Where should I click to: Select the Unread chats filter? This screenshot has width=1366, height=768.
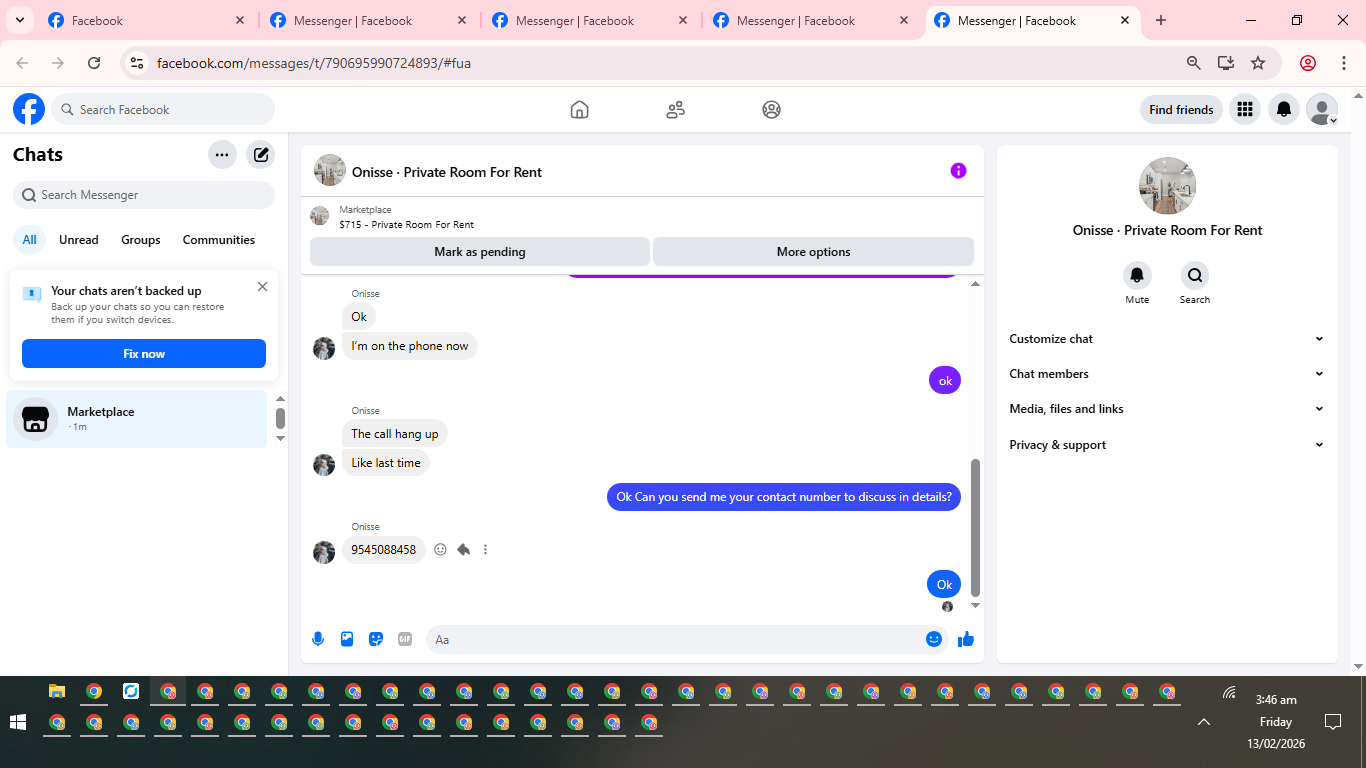(79, 240)
